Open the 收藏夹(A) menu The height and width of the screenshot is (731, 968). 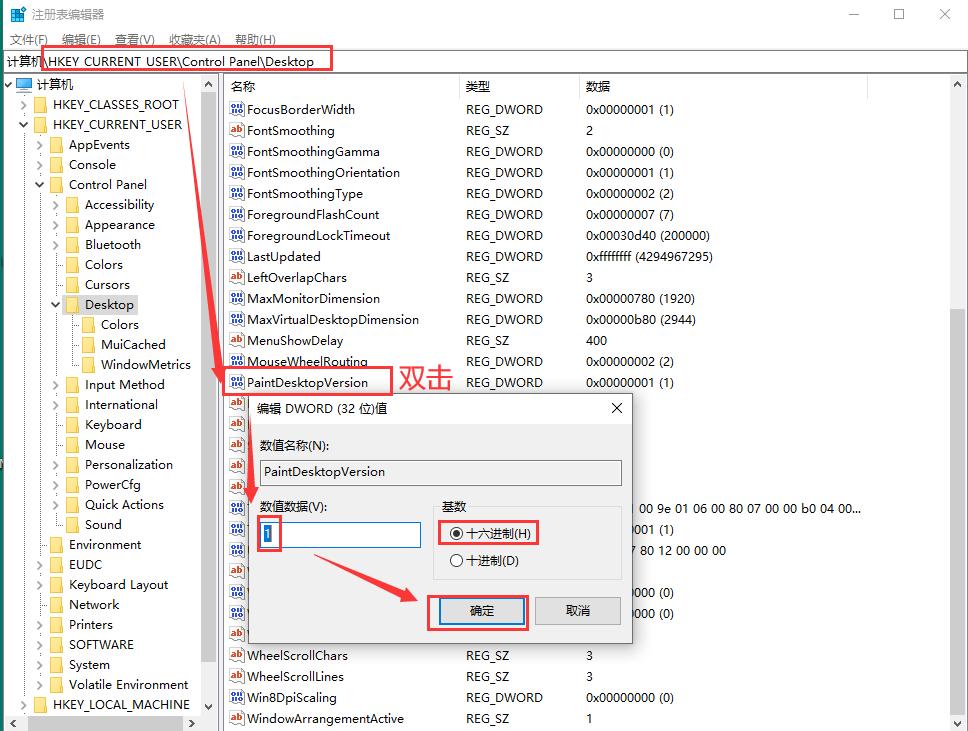[195, 40]
